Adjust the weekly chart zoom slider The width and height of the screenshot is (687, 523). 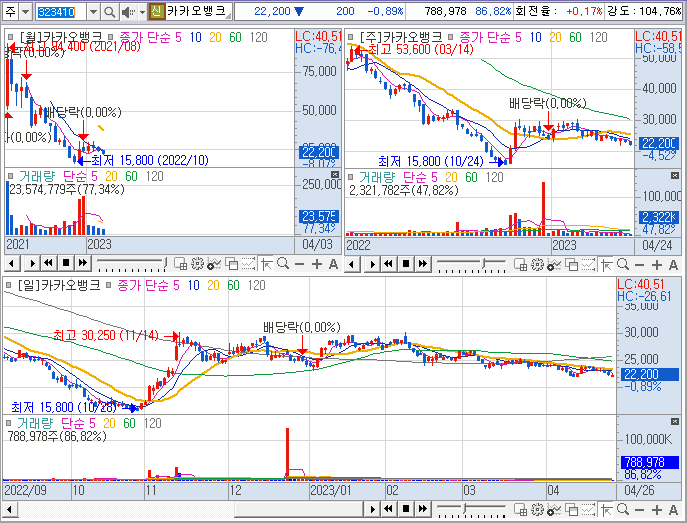pyautogui.click(x=472, y=264)
